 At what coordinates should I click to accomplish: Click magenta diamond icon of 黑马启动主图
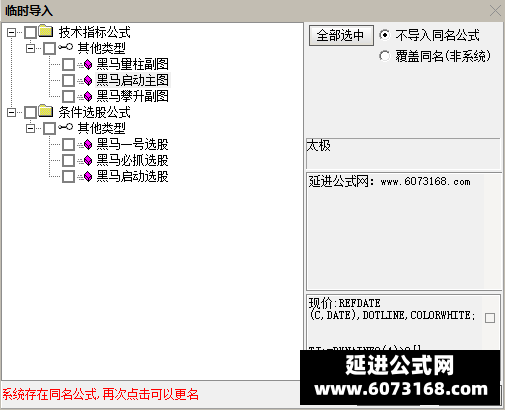pyautogui.click(x=88, y=80)
